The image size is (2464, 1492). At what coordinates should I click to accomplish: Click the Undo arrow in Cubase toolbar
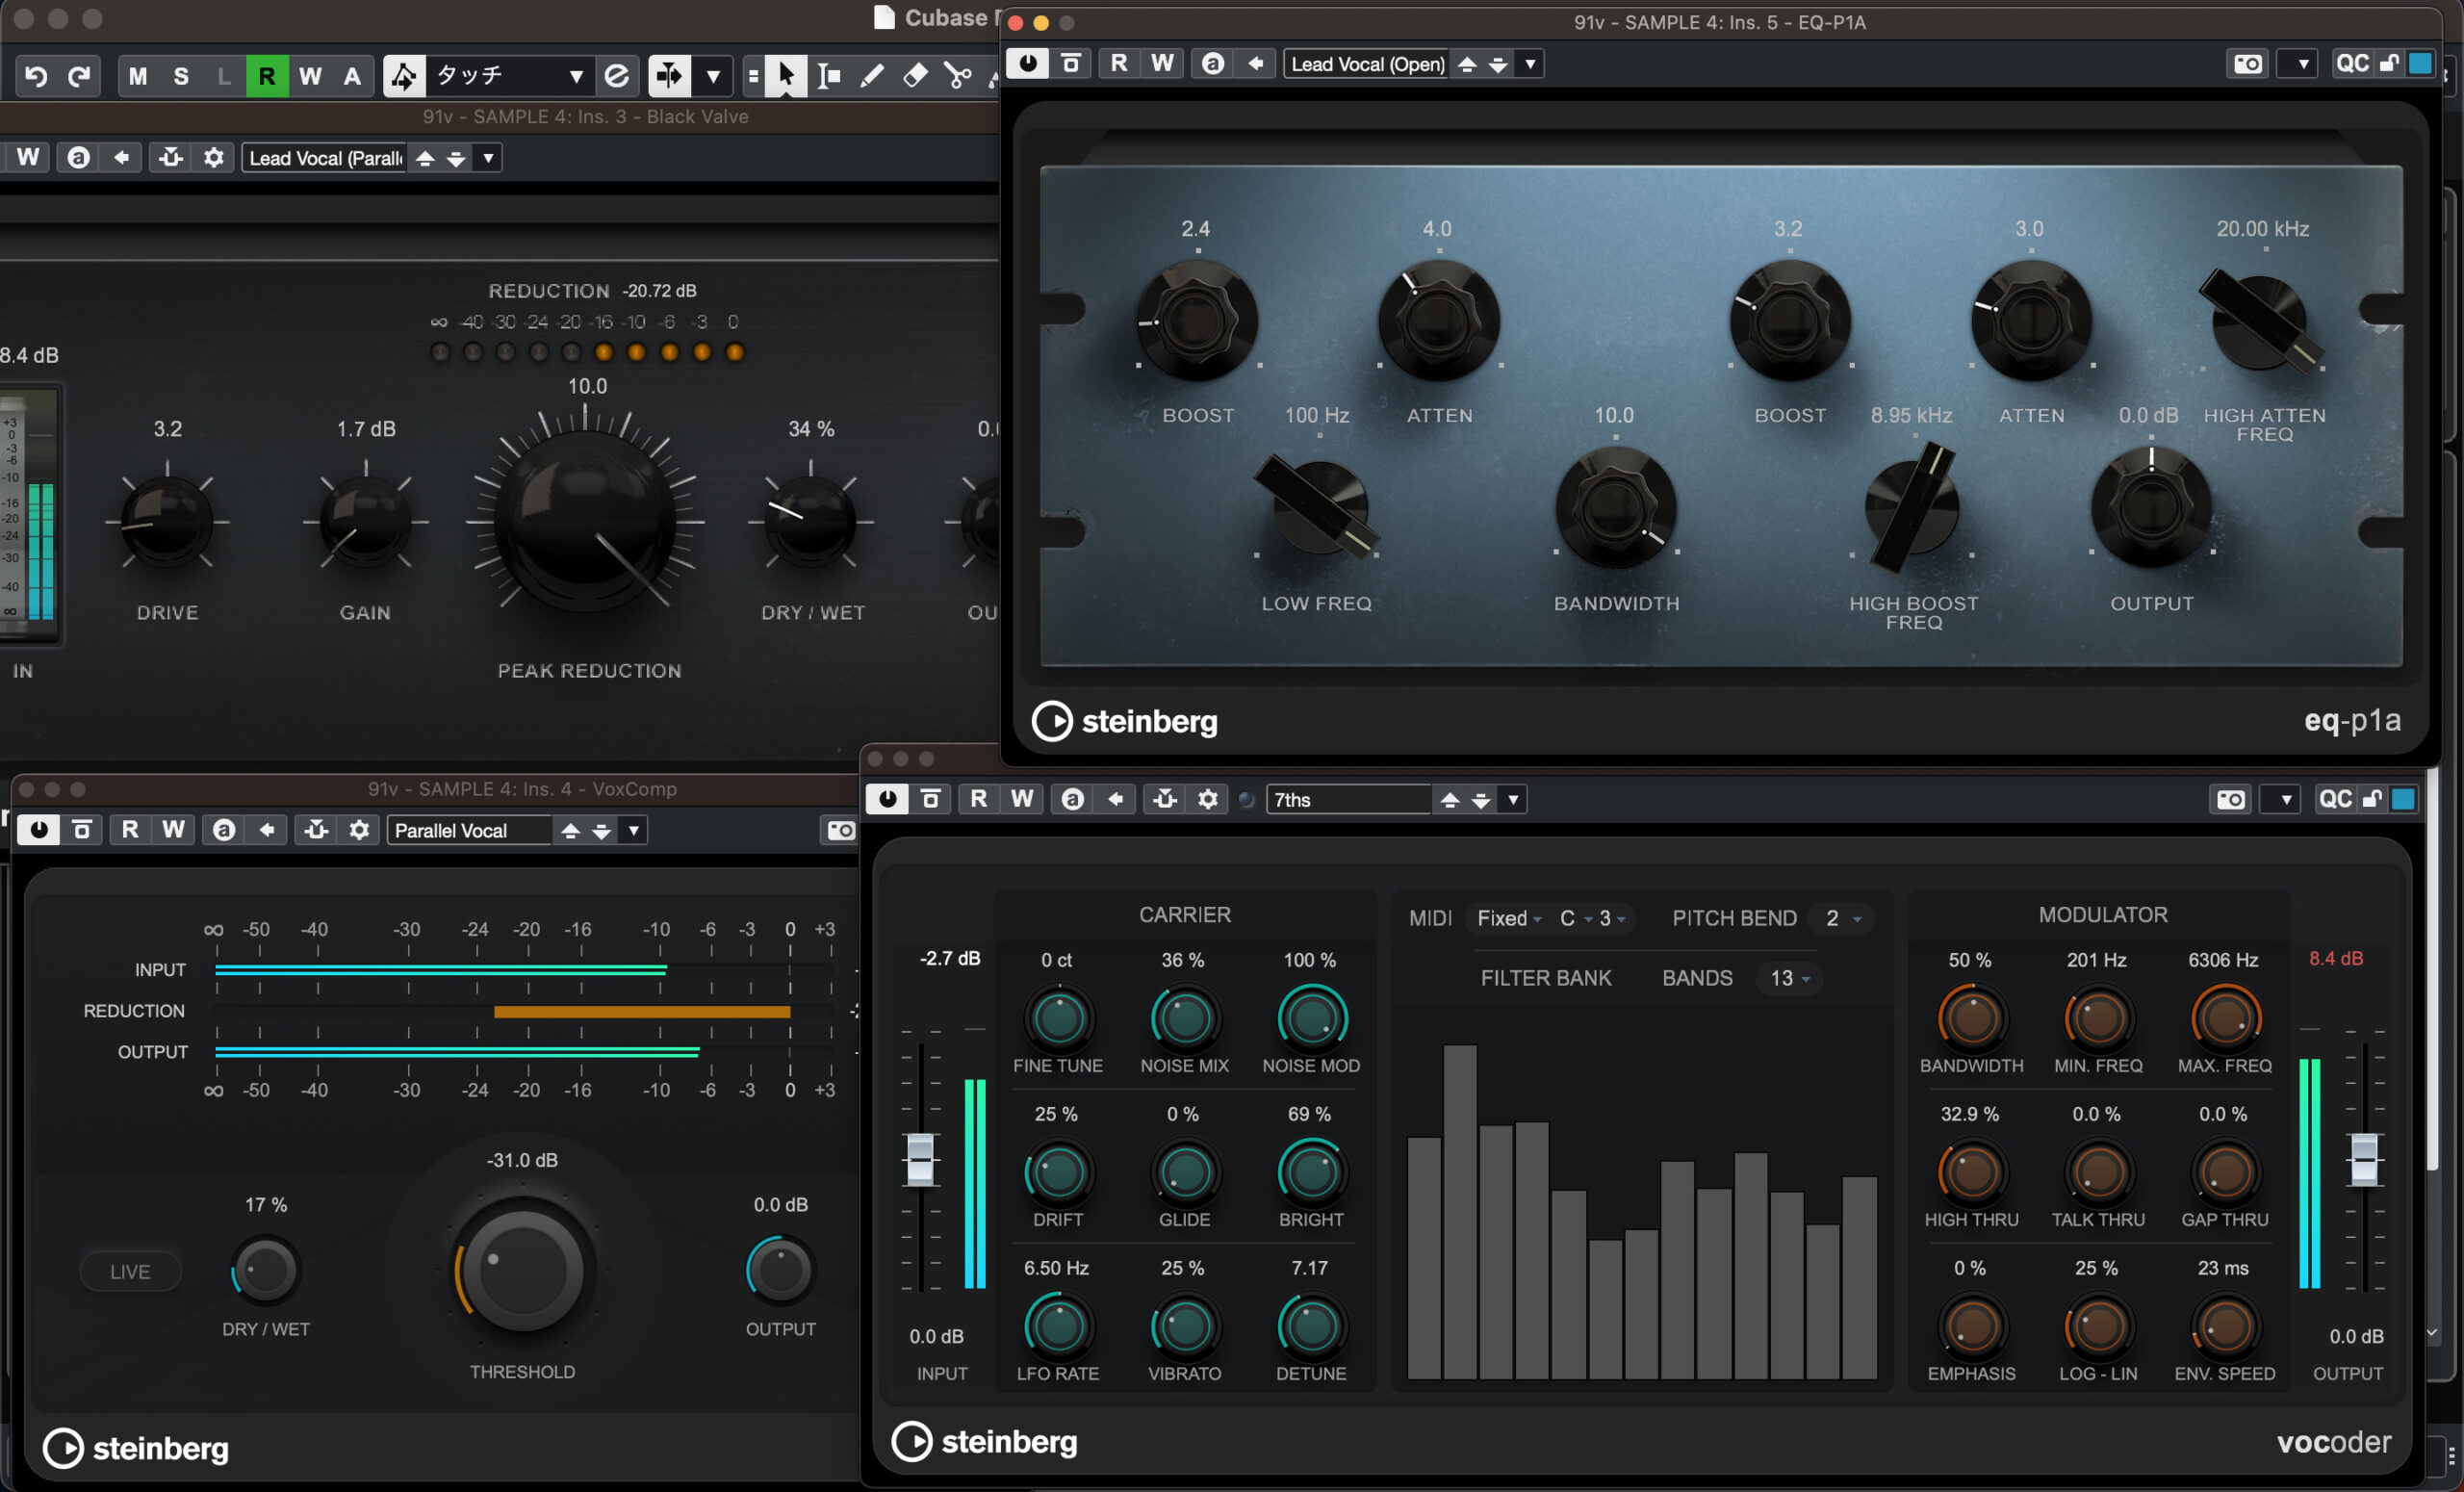[36, 76]
